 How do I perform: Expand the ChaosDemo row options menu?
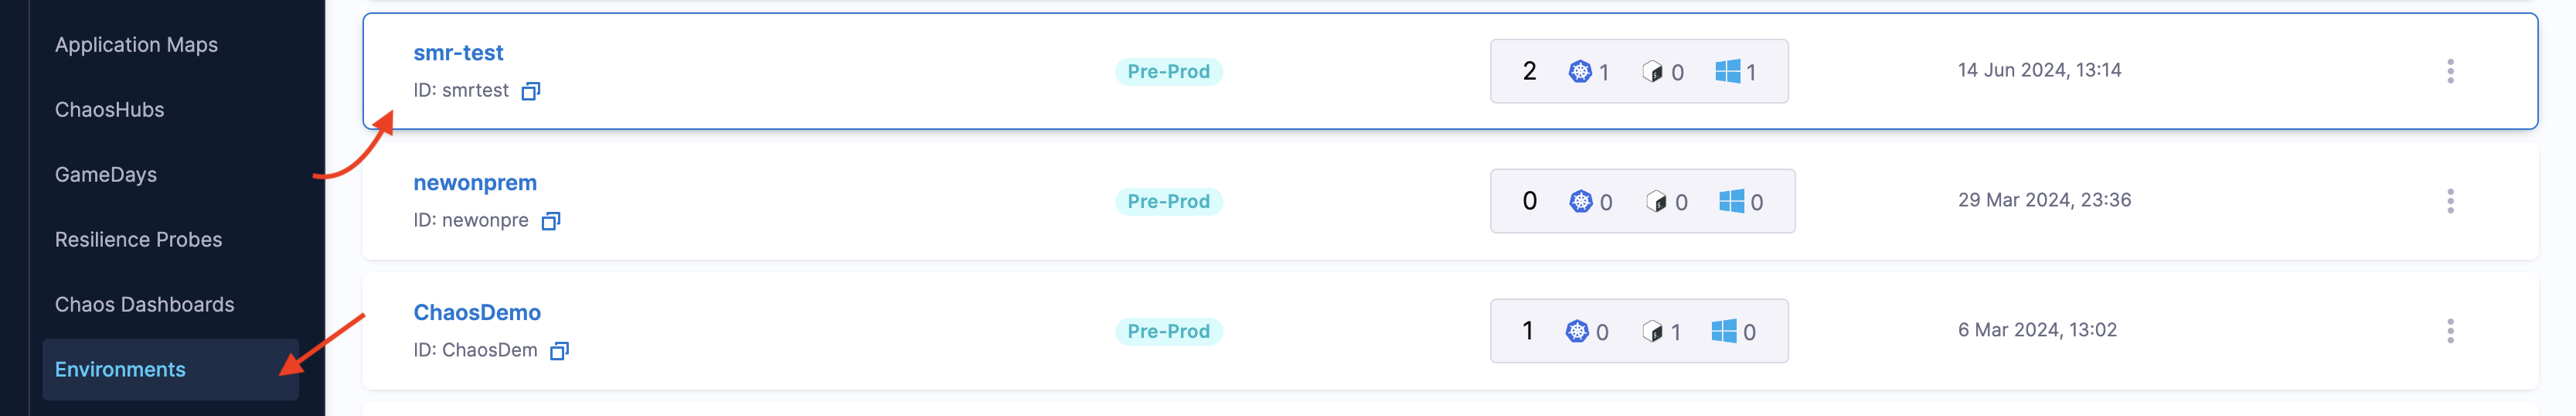click(x=2450, y=331)
